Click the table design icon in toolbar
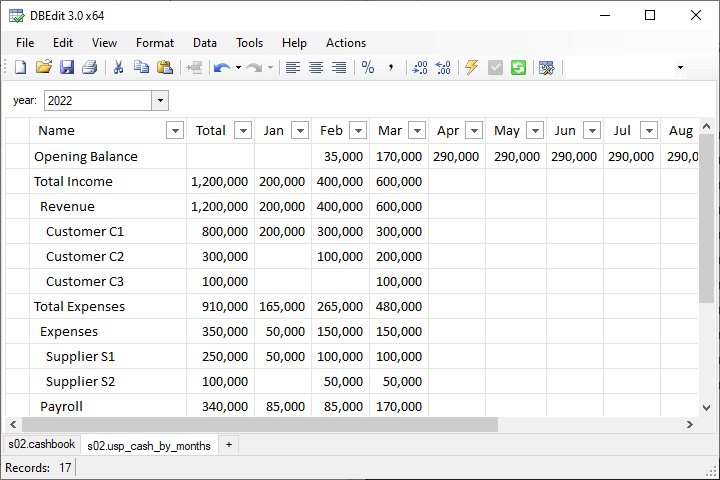 click(546, 68)
